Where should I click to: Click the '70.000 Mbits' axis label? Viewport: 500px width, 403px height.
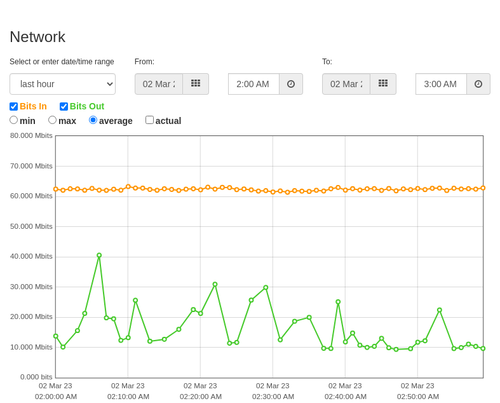[x=31, y=166]
